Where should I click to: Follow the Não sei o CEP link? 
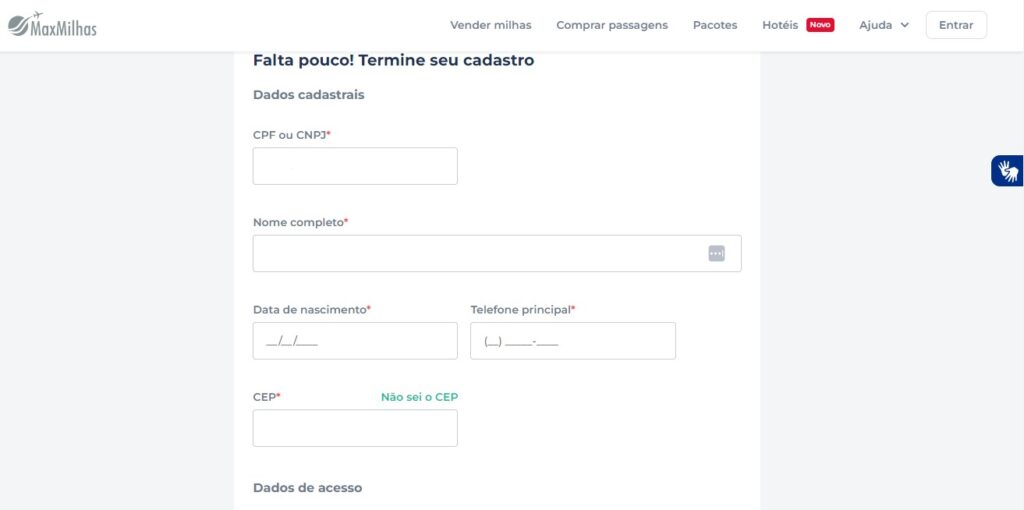pyautogui.click(x=419, y=397)
